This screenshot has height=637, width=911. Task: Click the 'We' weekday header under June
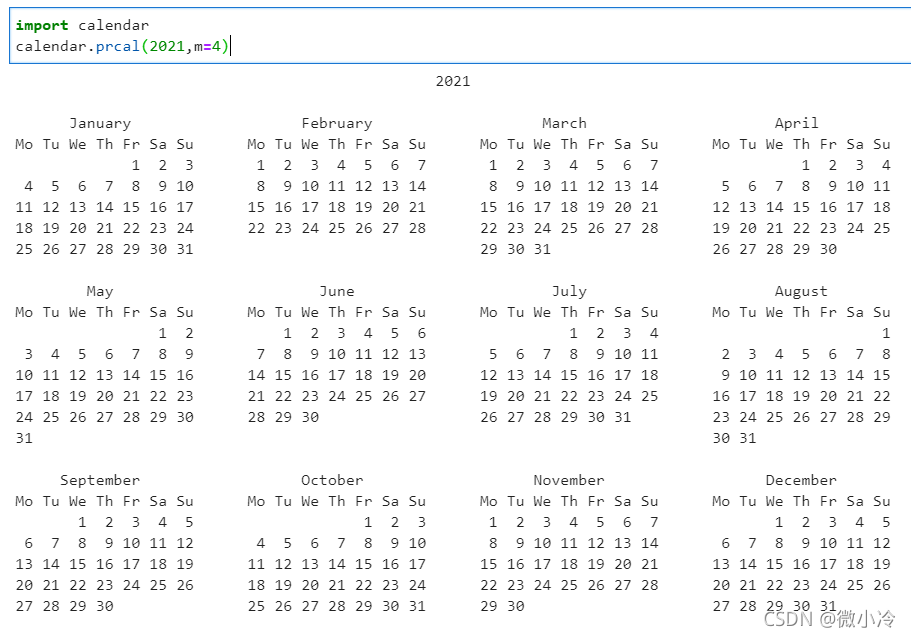310,312
